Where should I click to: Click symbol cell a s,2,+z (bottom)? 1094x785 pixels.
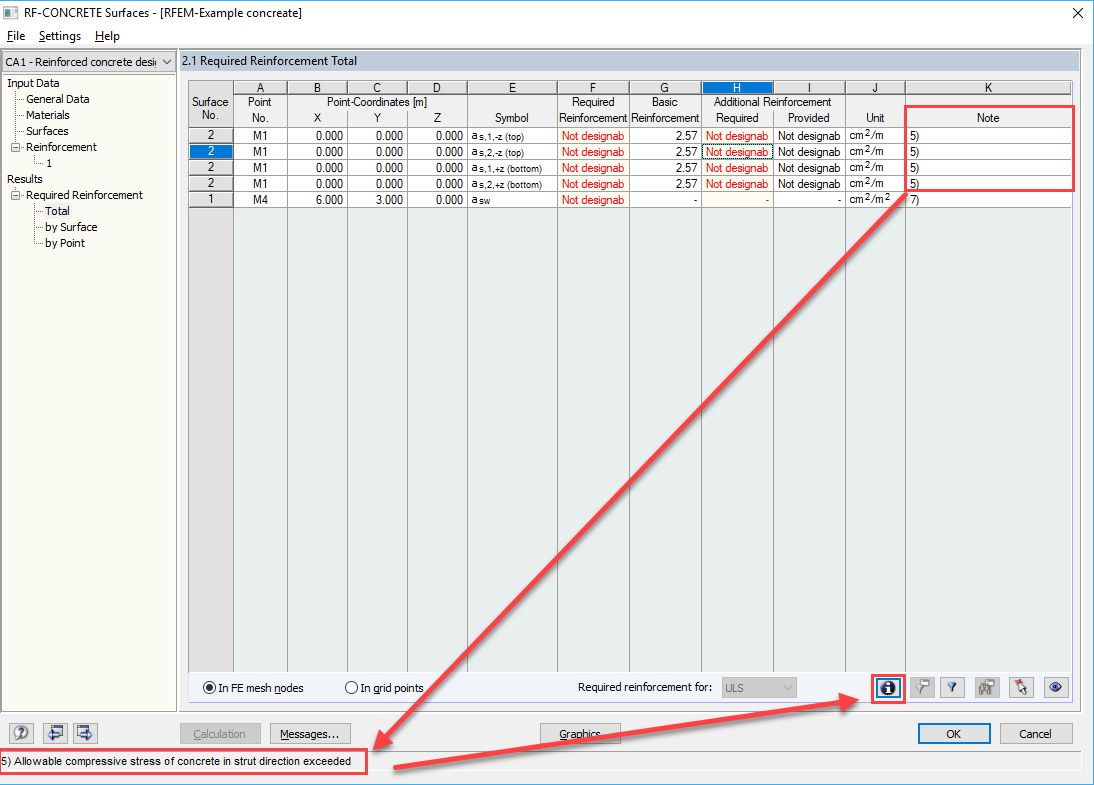click(512, 184)
